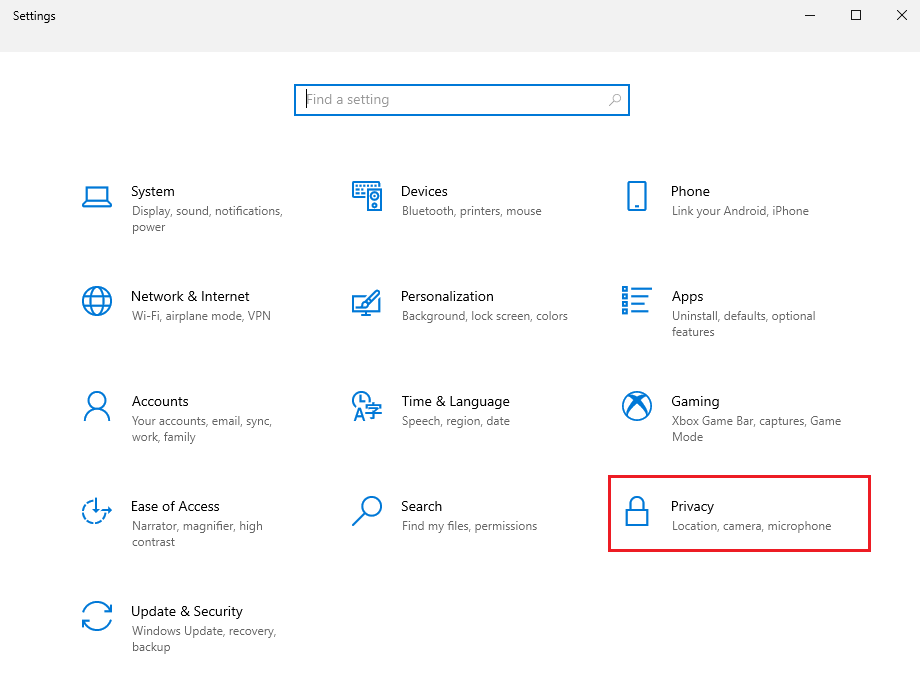Open Accounts using the person icon

[96, 406]
